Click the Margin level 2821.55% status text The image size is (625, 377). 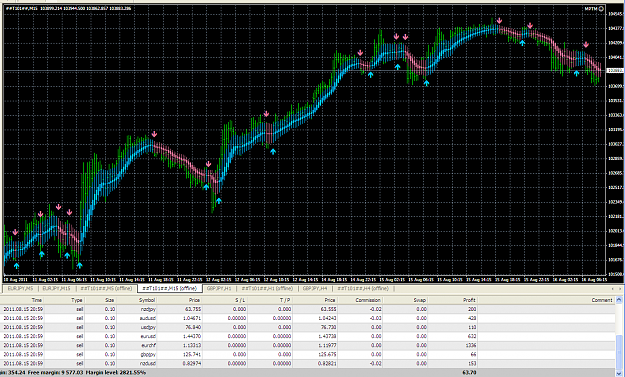[116, 373]
